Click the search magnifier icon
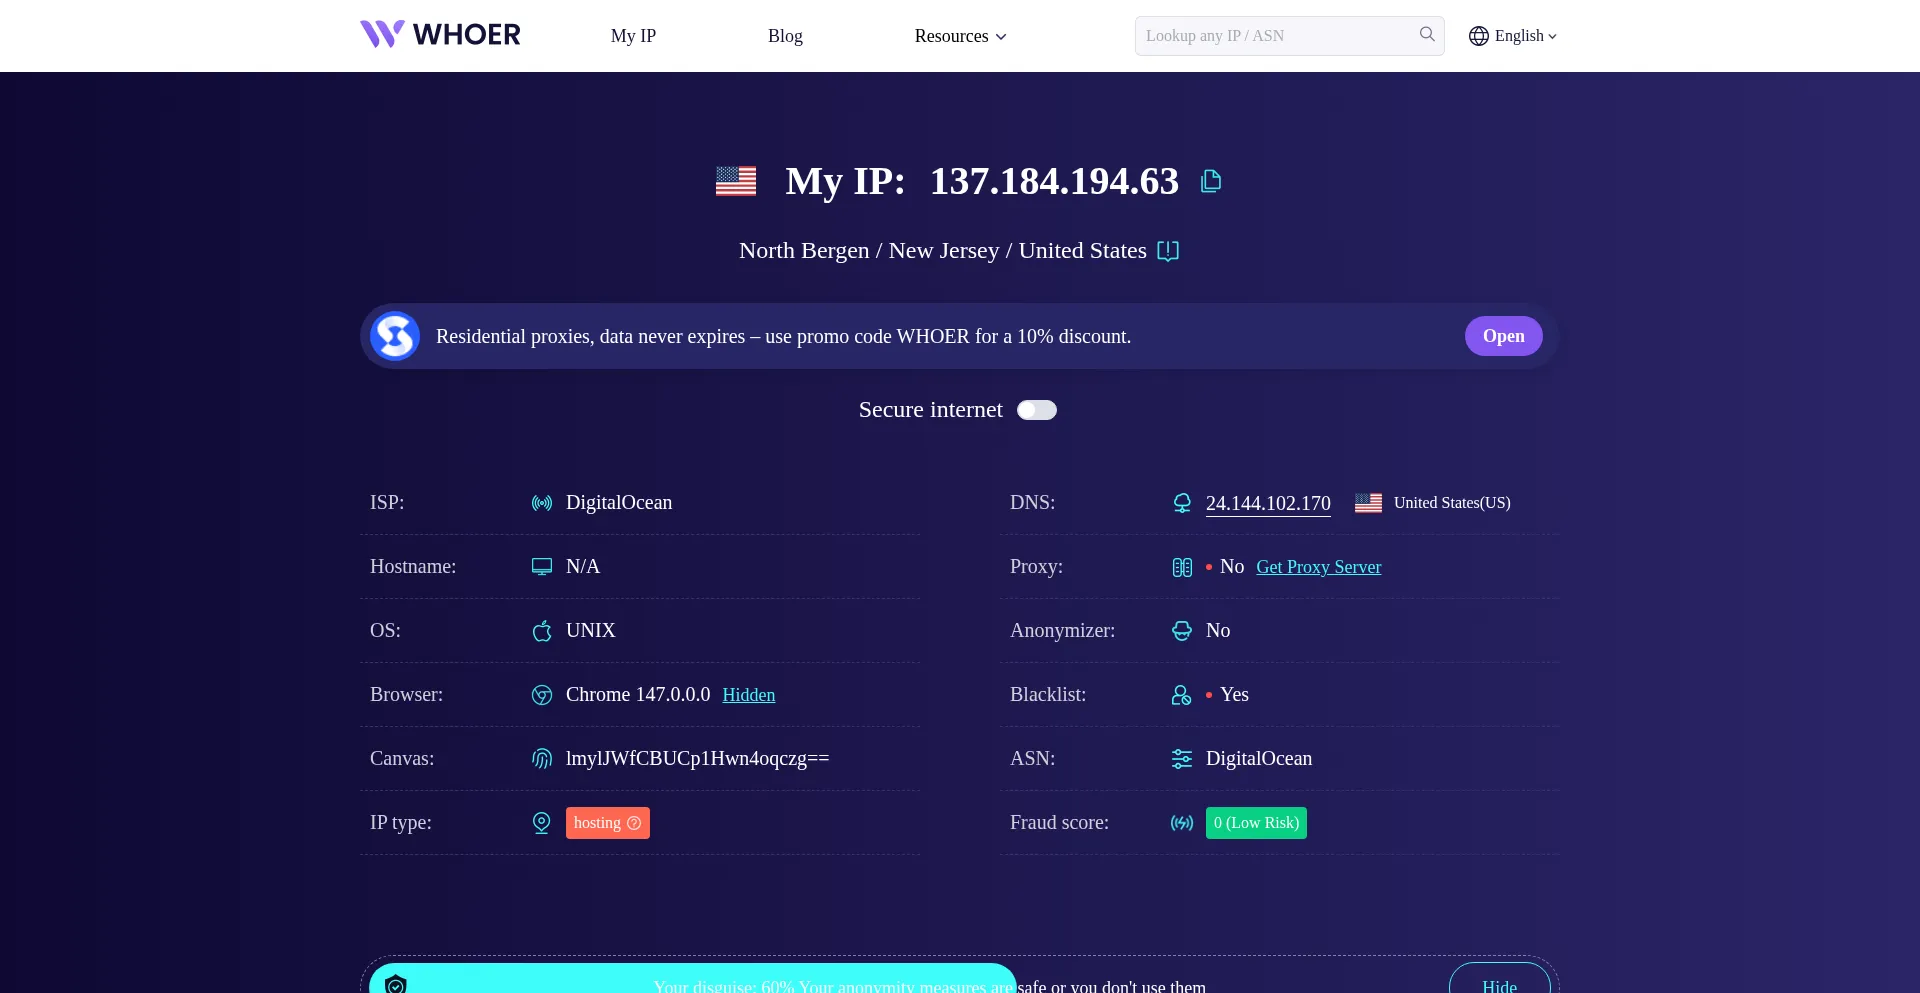Image resolution: width=1920 pixels, height=993 pixels. [x=1427, y=35]
